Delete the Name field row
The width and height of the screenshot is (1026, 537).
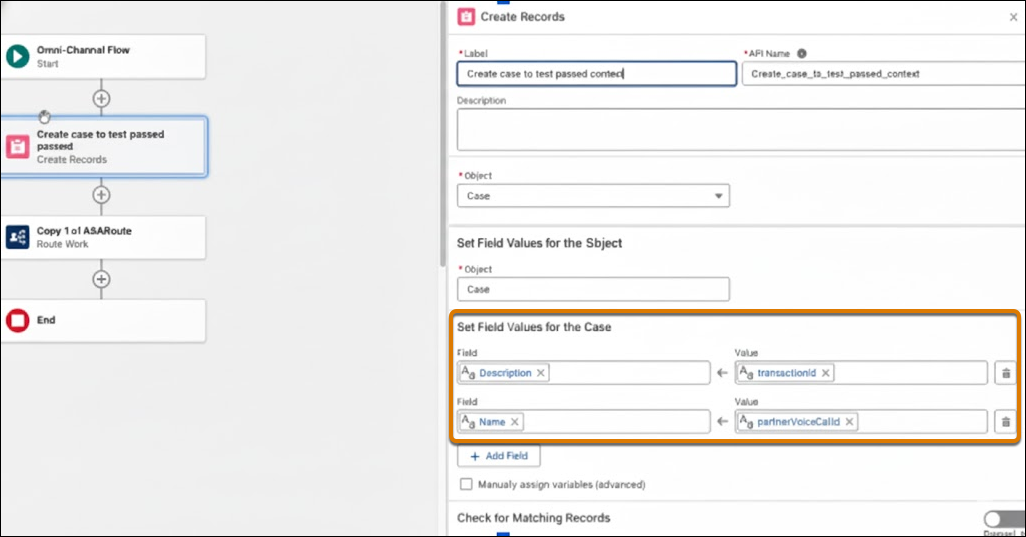[1006, 422]
